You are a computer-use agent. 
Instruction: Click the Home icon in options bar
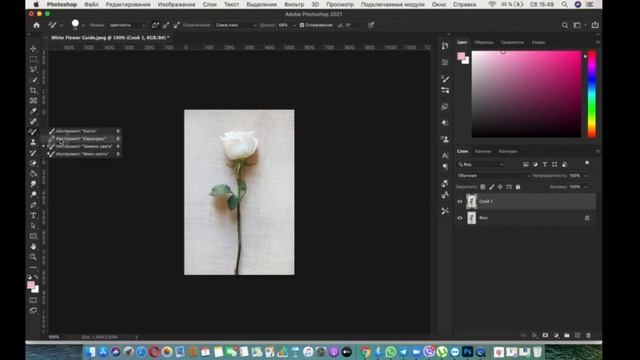(36, 25)
